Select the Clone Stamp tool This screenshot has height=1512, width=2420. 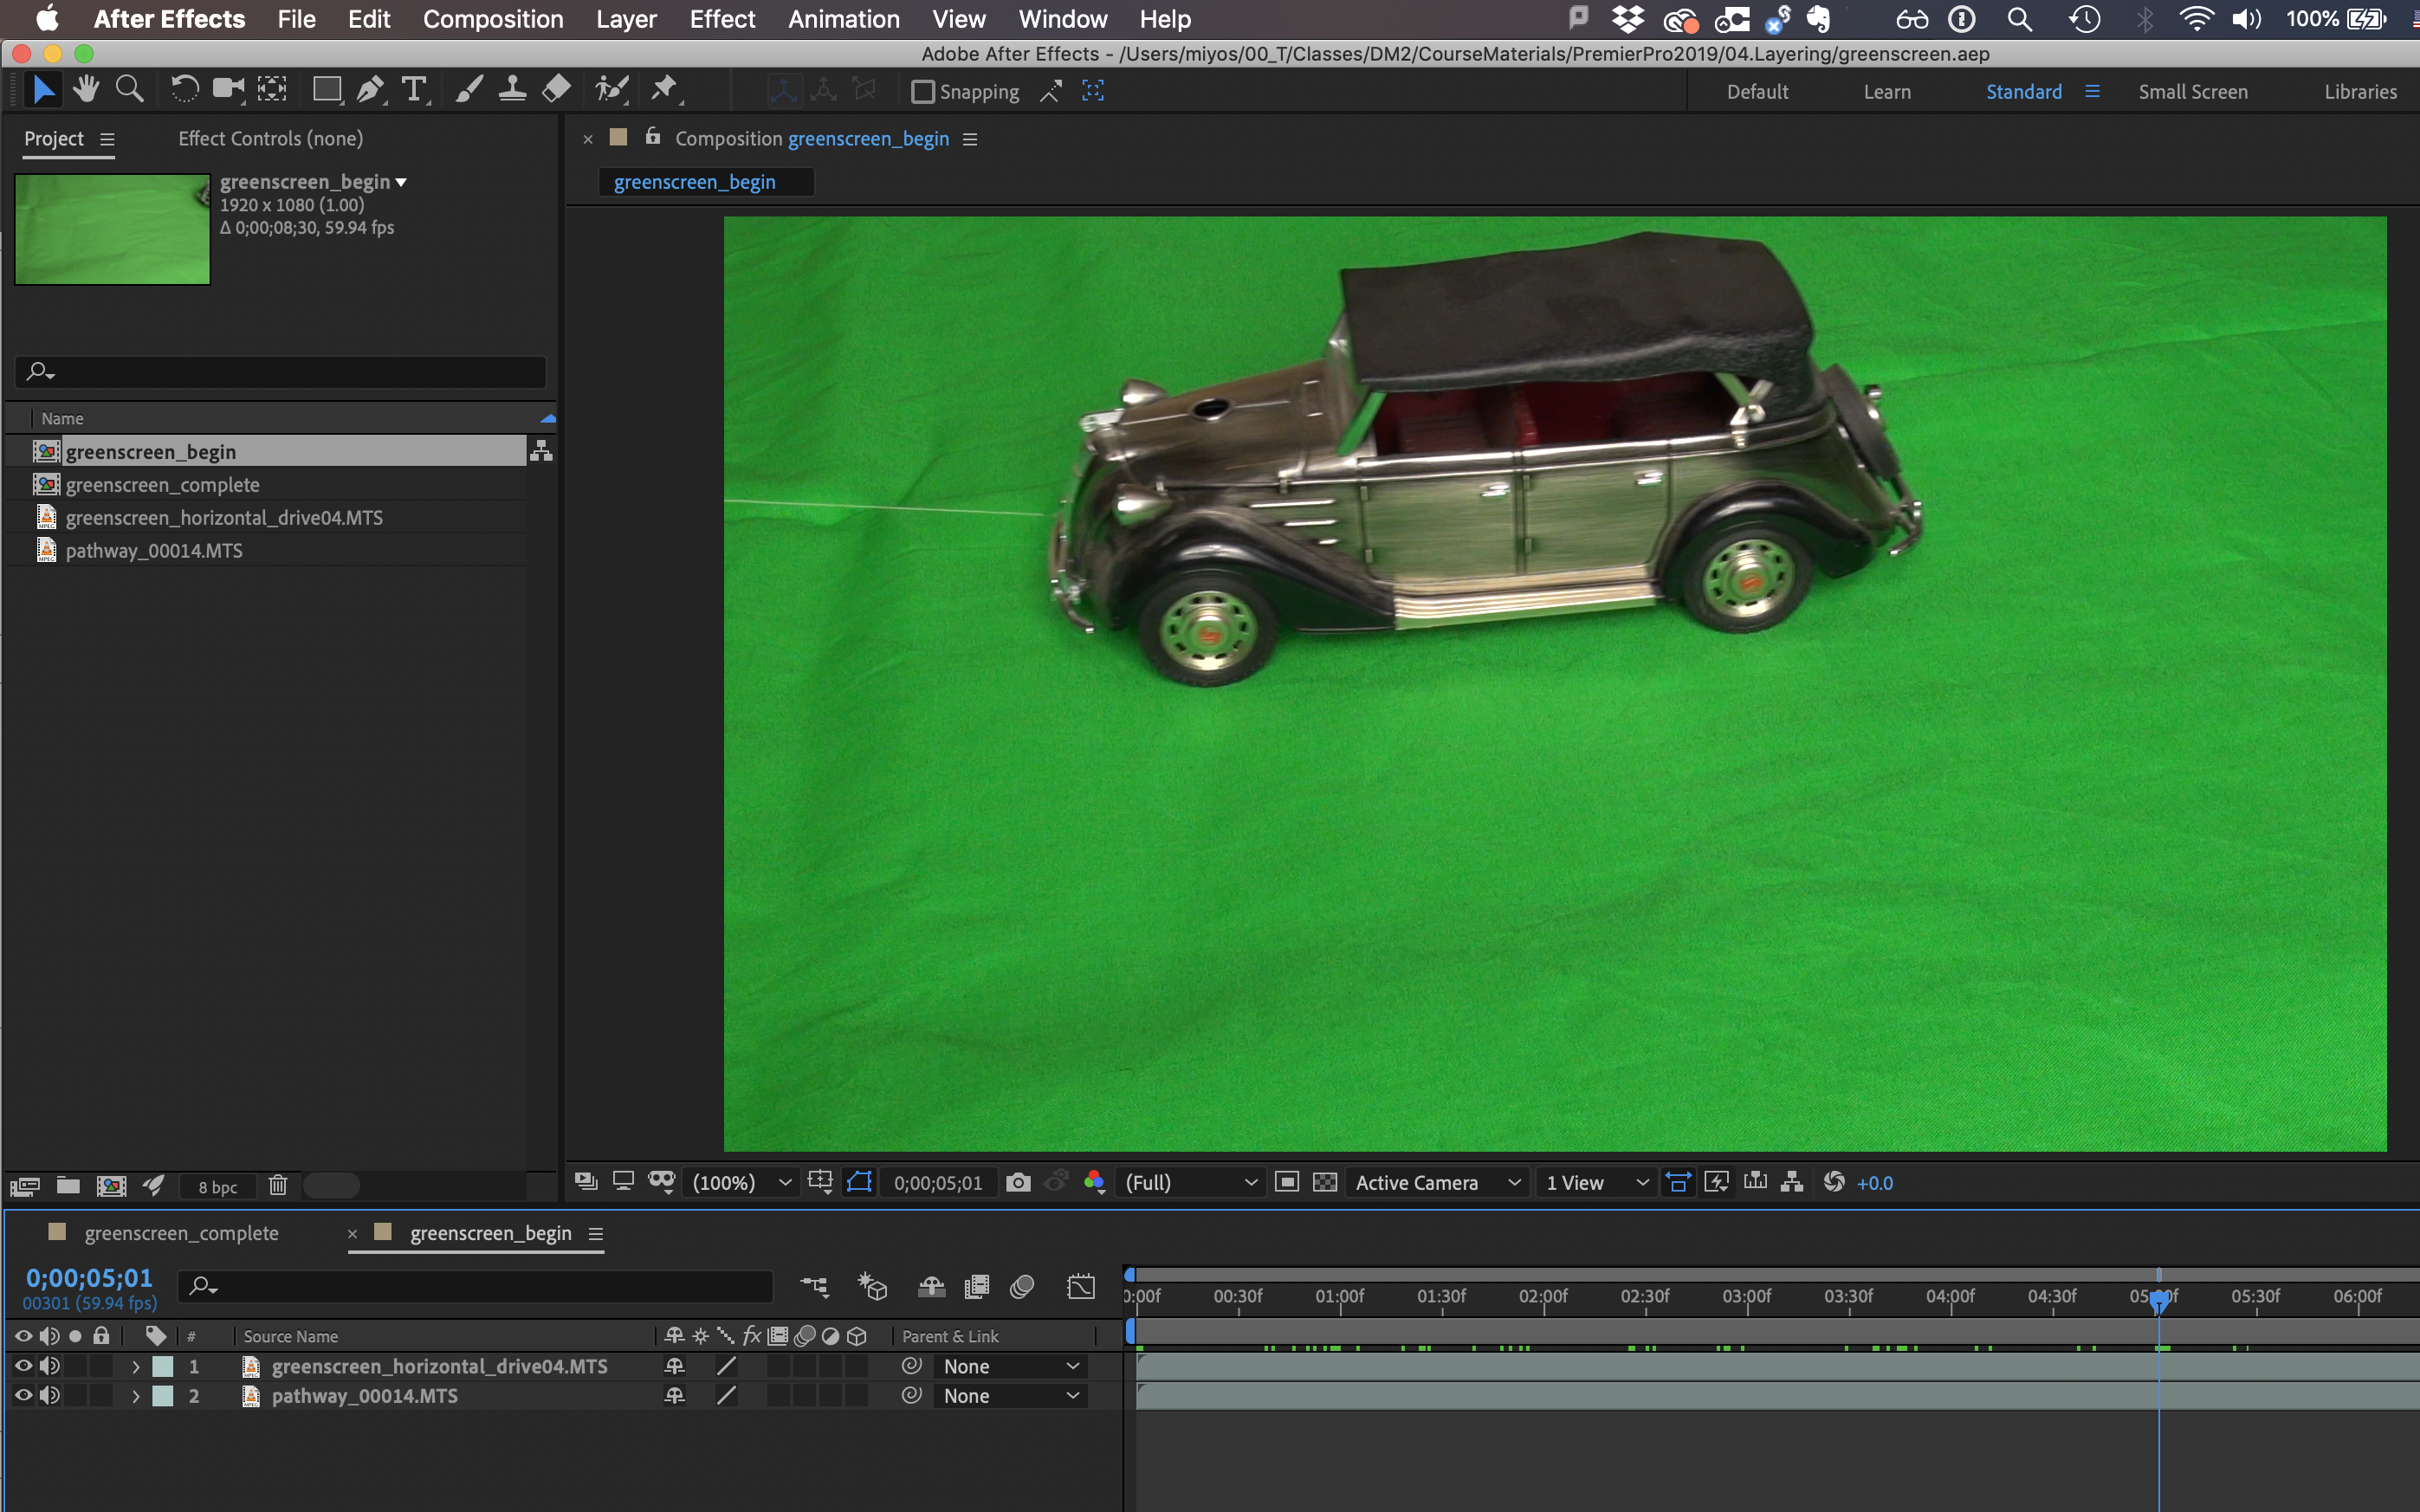pos(512,90)
